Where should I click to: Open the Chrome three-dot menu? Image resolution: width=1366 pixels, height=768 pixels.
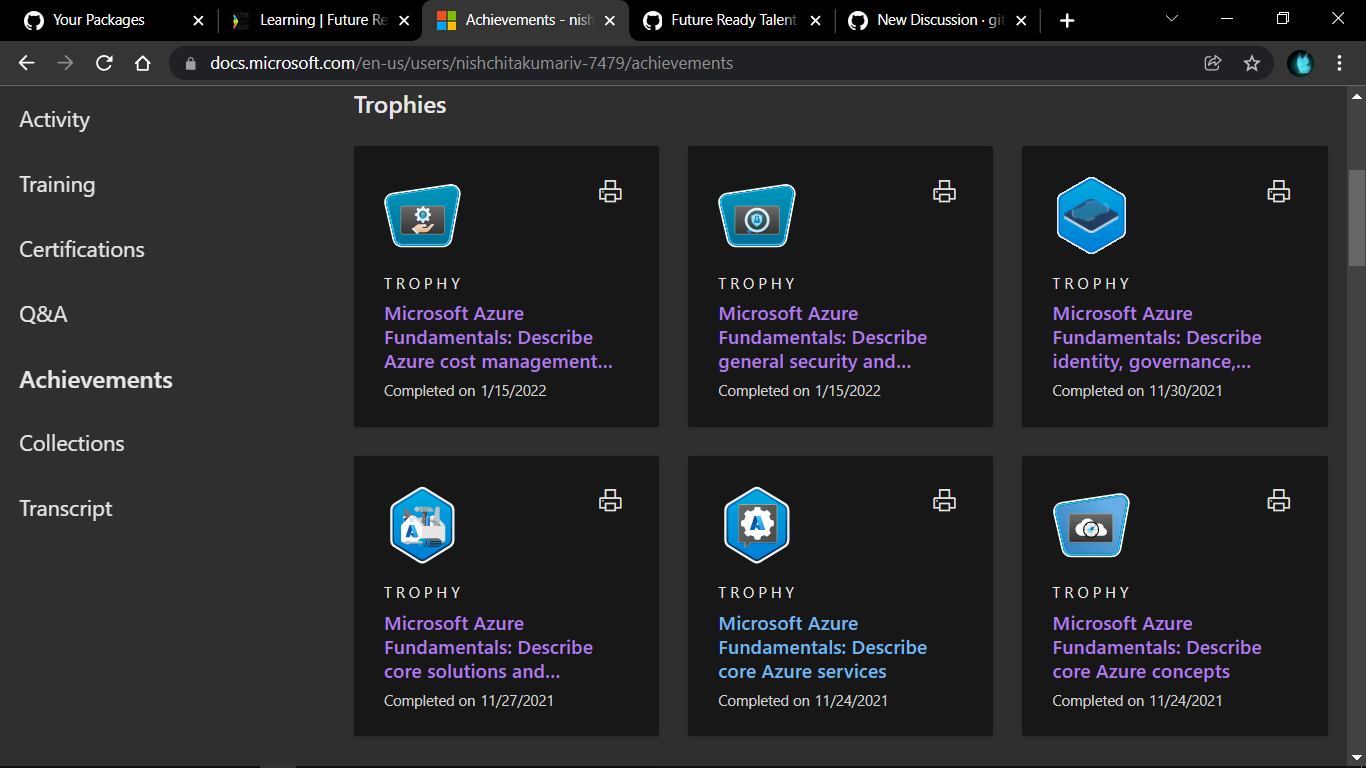tap(1340, 63)
